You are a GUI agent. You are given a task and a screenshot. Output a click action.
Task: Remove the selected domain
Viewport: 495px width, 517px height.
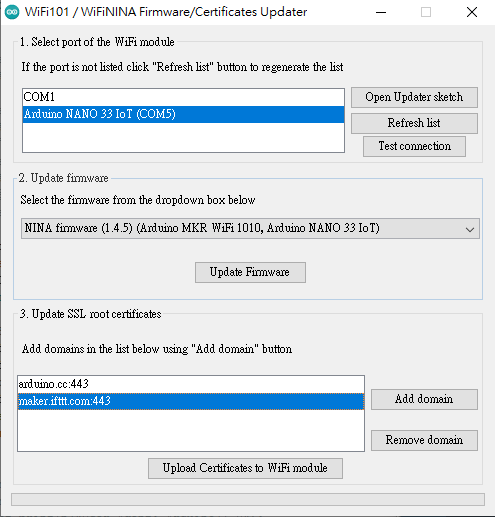(424, 440)
